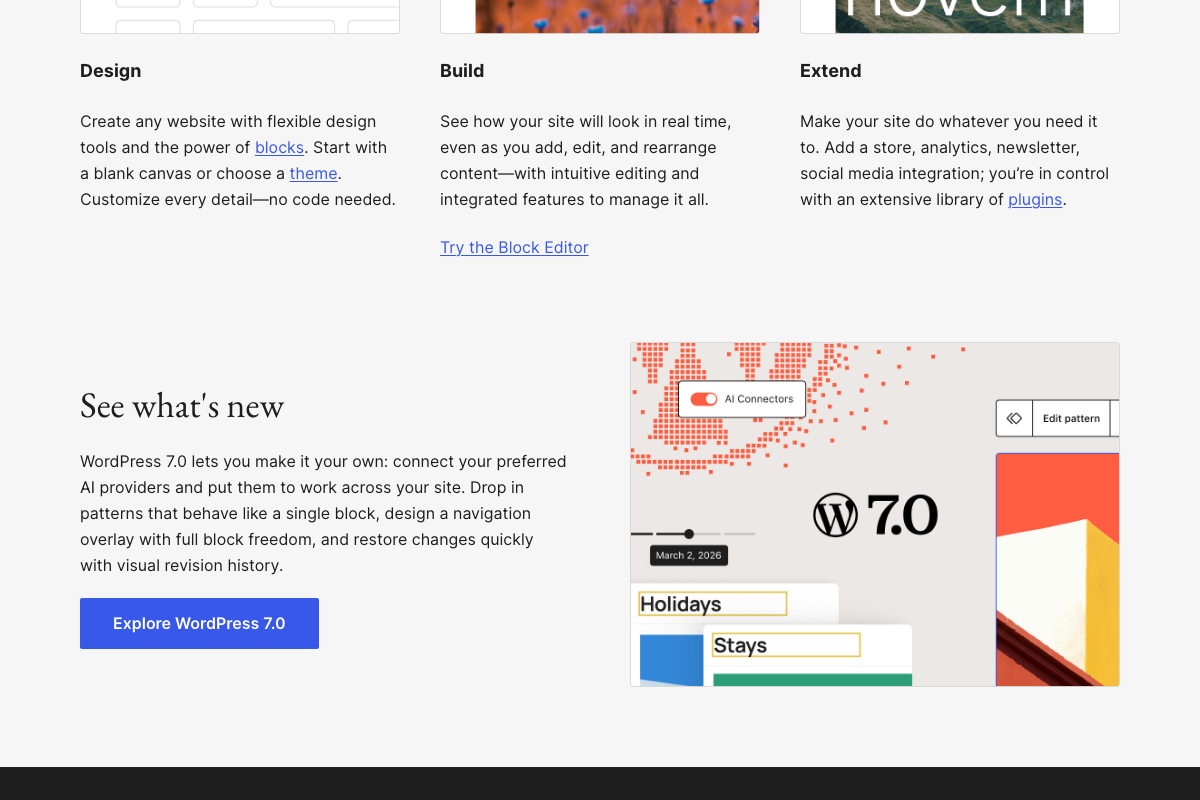Open the WordPress 7.0 promo image
Viewport: 1200px width, 800px height.
875,514
